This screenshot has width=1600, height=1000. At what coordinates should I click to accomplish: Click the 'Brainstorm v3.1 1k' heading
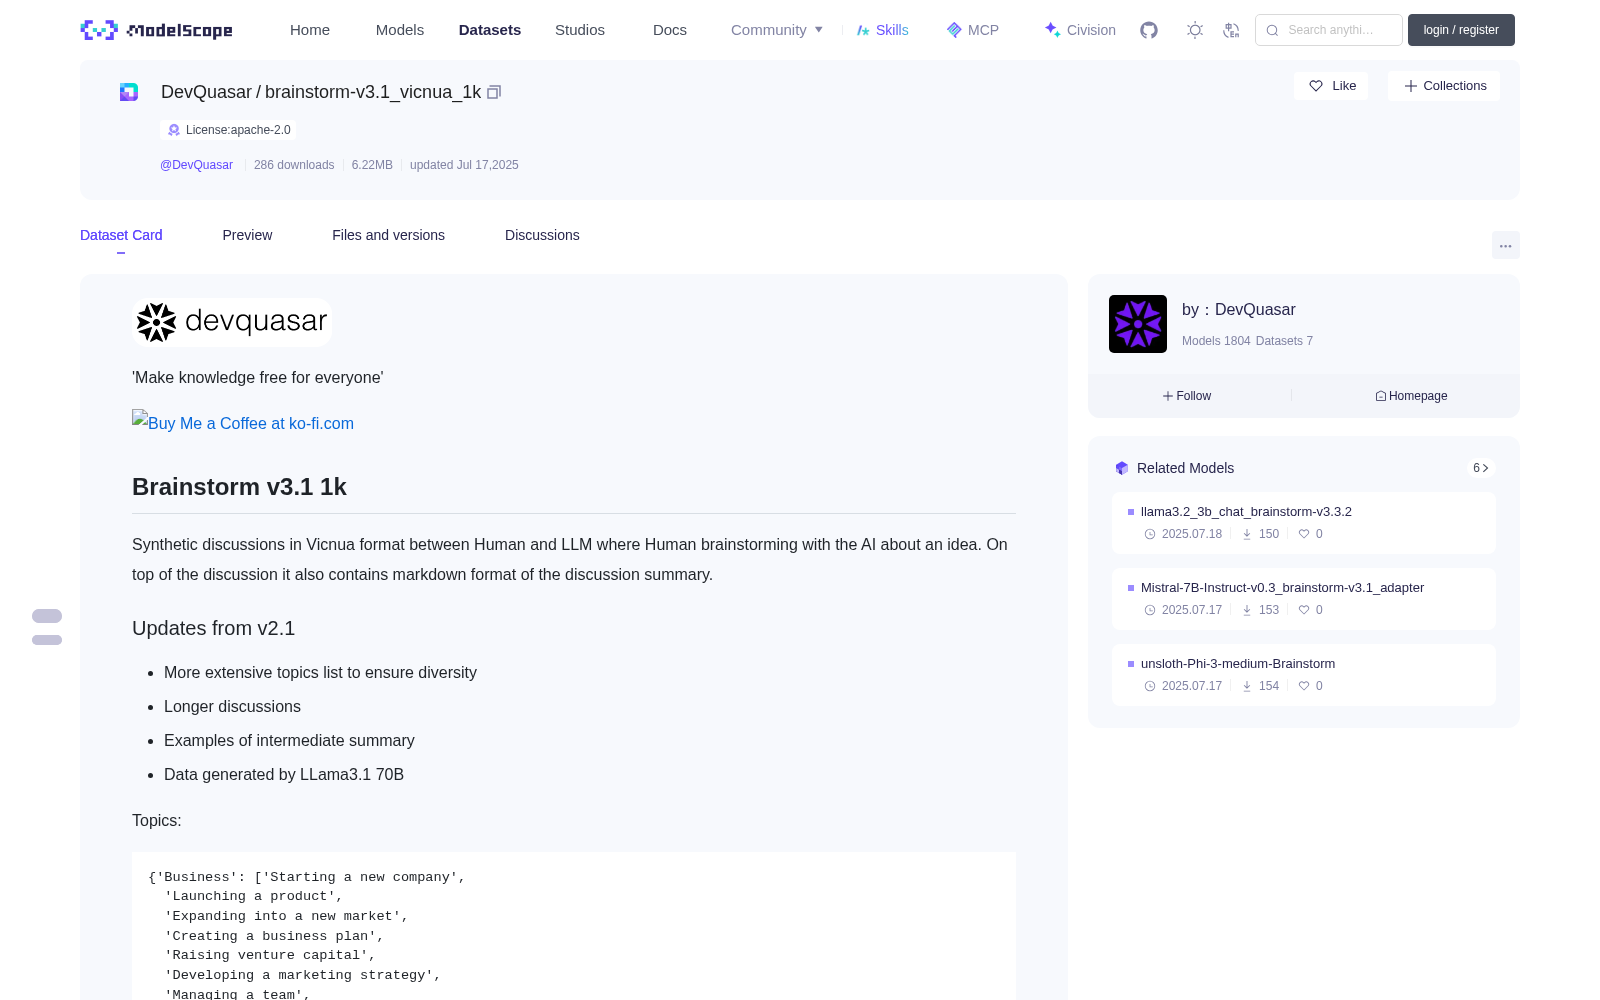point(239,487)
